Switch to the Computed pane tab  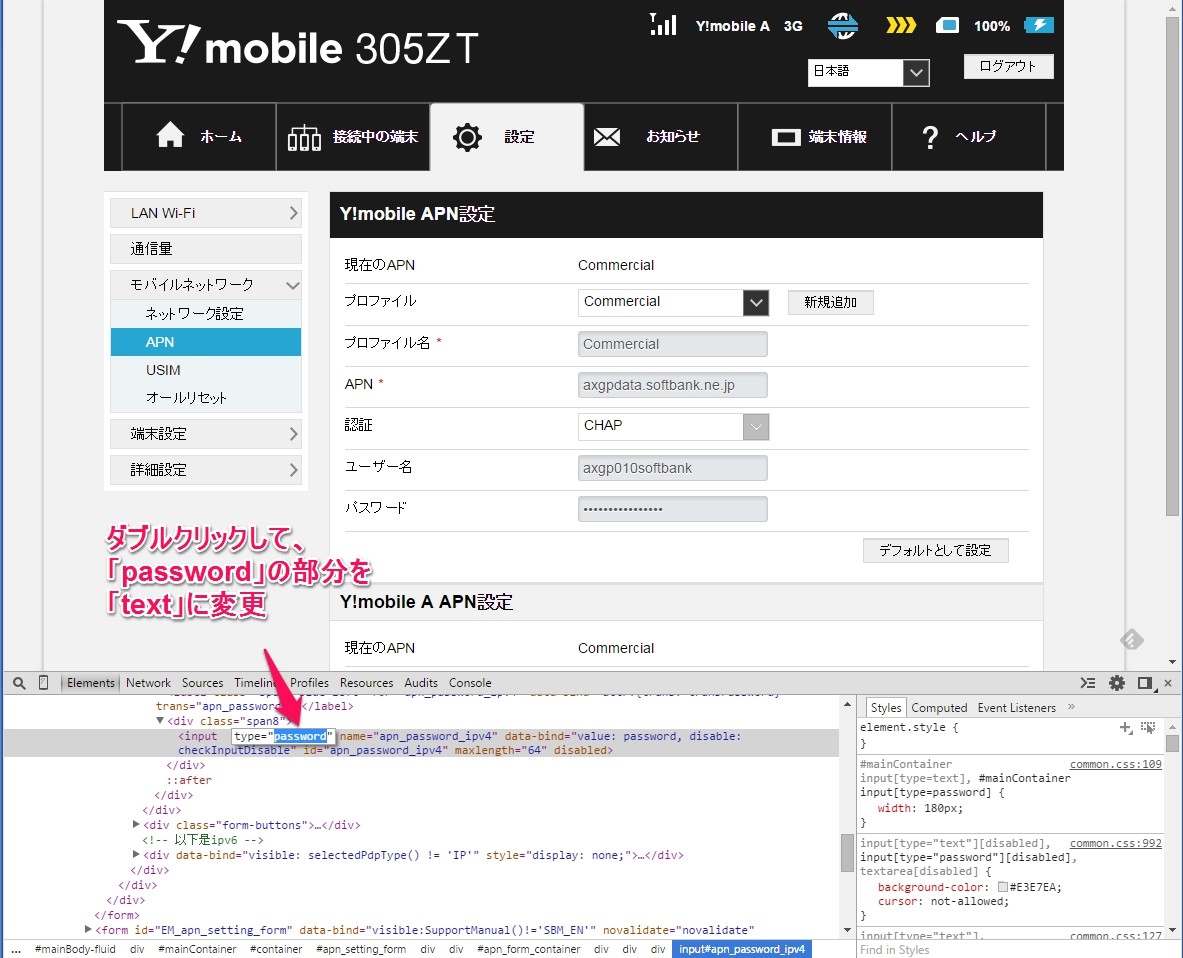click(x=939, y=708)
